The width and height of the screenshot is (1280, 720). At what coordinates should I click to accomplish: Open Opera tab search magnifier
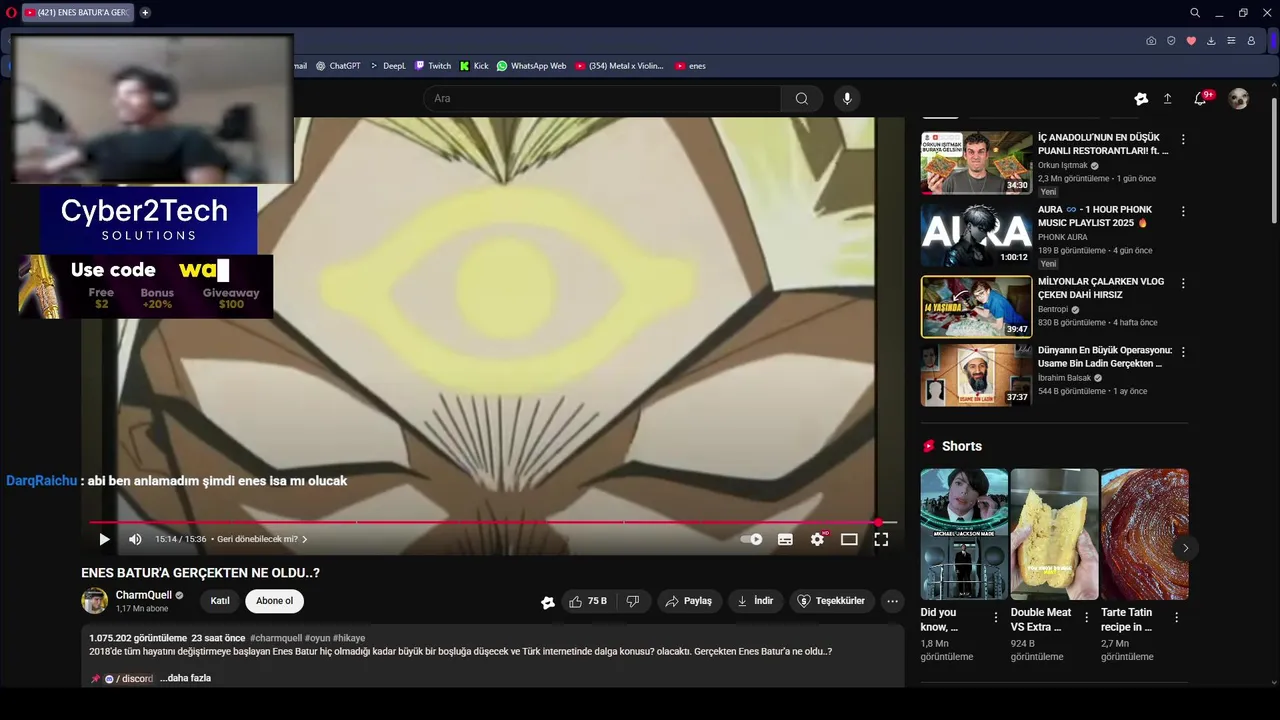[x=1195, y=13]
